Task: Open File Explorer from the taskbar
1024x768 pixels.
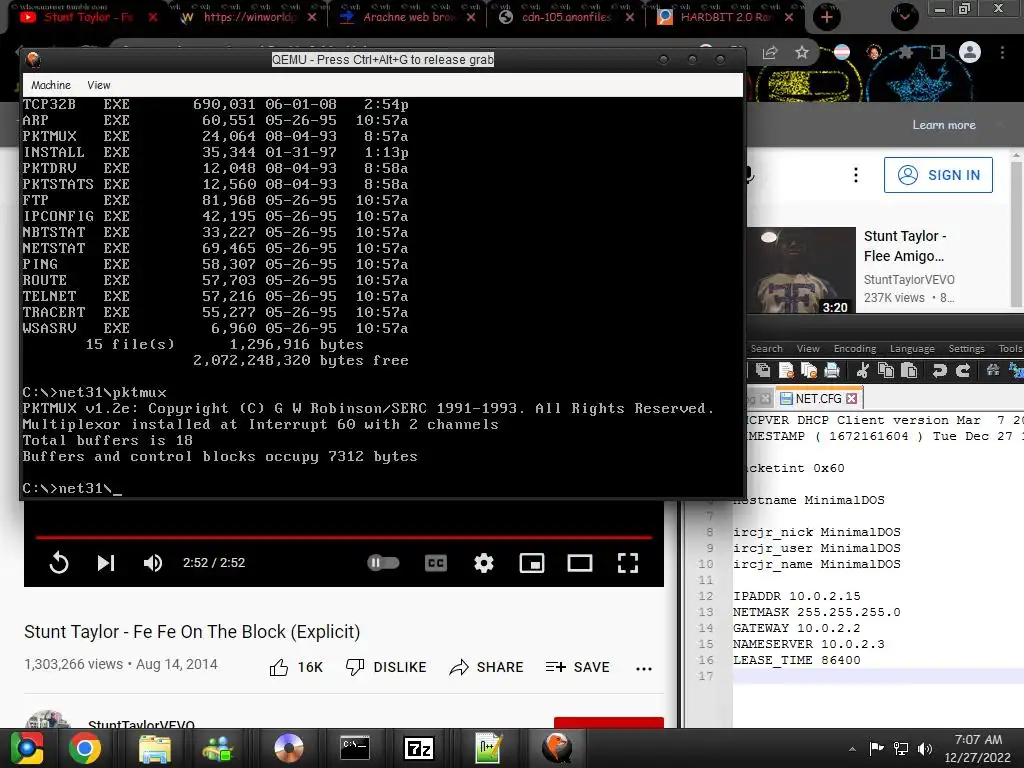Action: click(154, 748)
